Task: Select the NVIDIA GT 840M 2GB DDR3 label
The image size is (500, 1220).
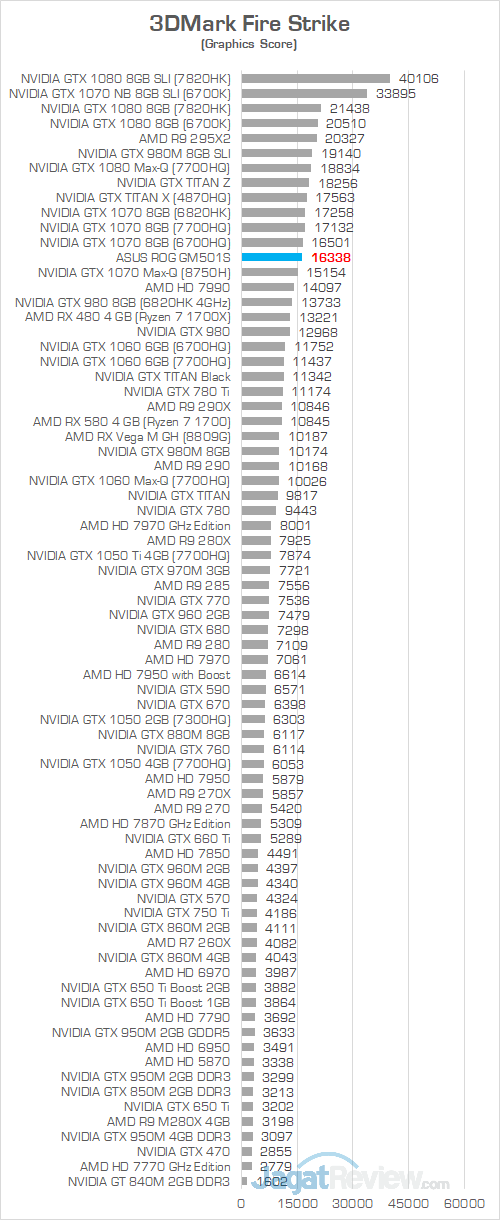Action: tap(149, 1181)
